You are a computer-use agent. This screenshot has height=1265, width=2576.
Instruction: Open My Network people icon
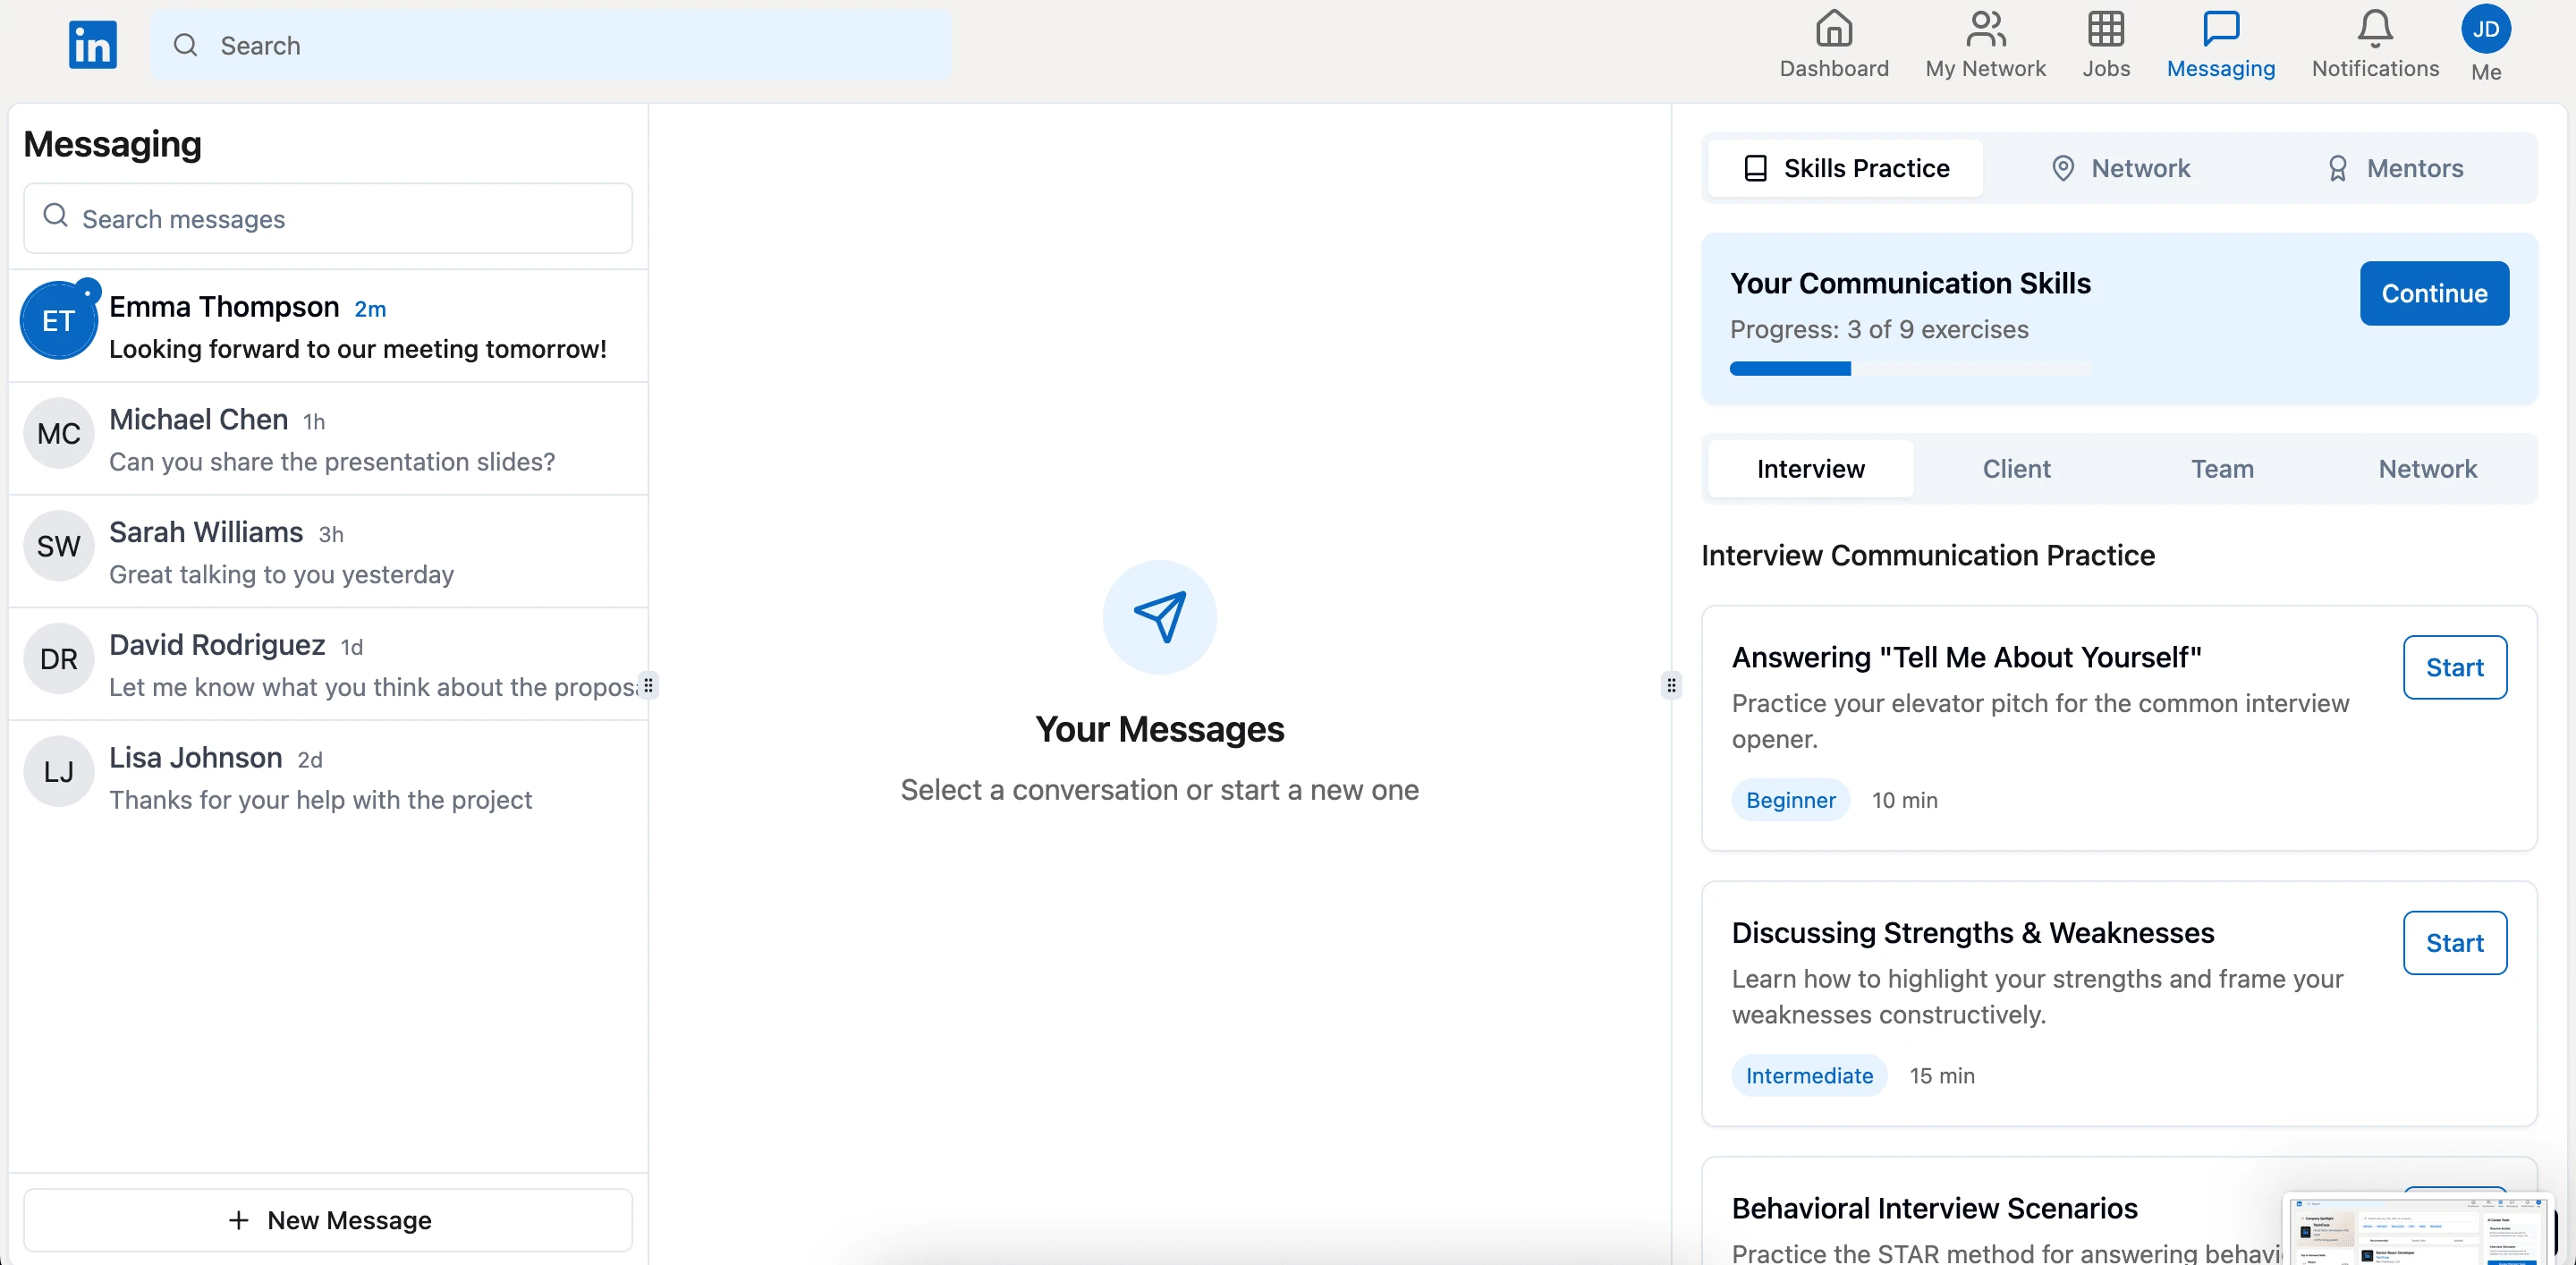click(1985, 28)
